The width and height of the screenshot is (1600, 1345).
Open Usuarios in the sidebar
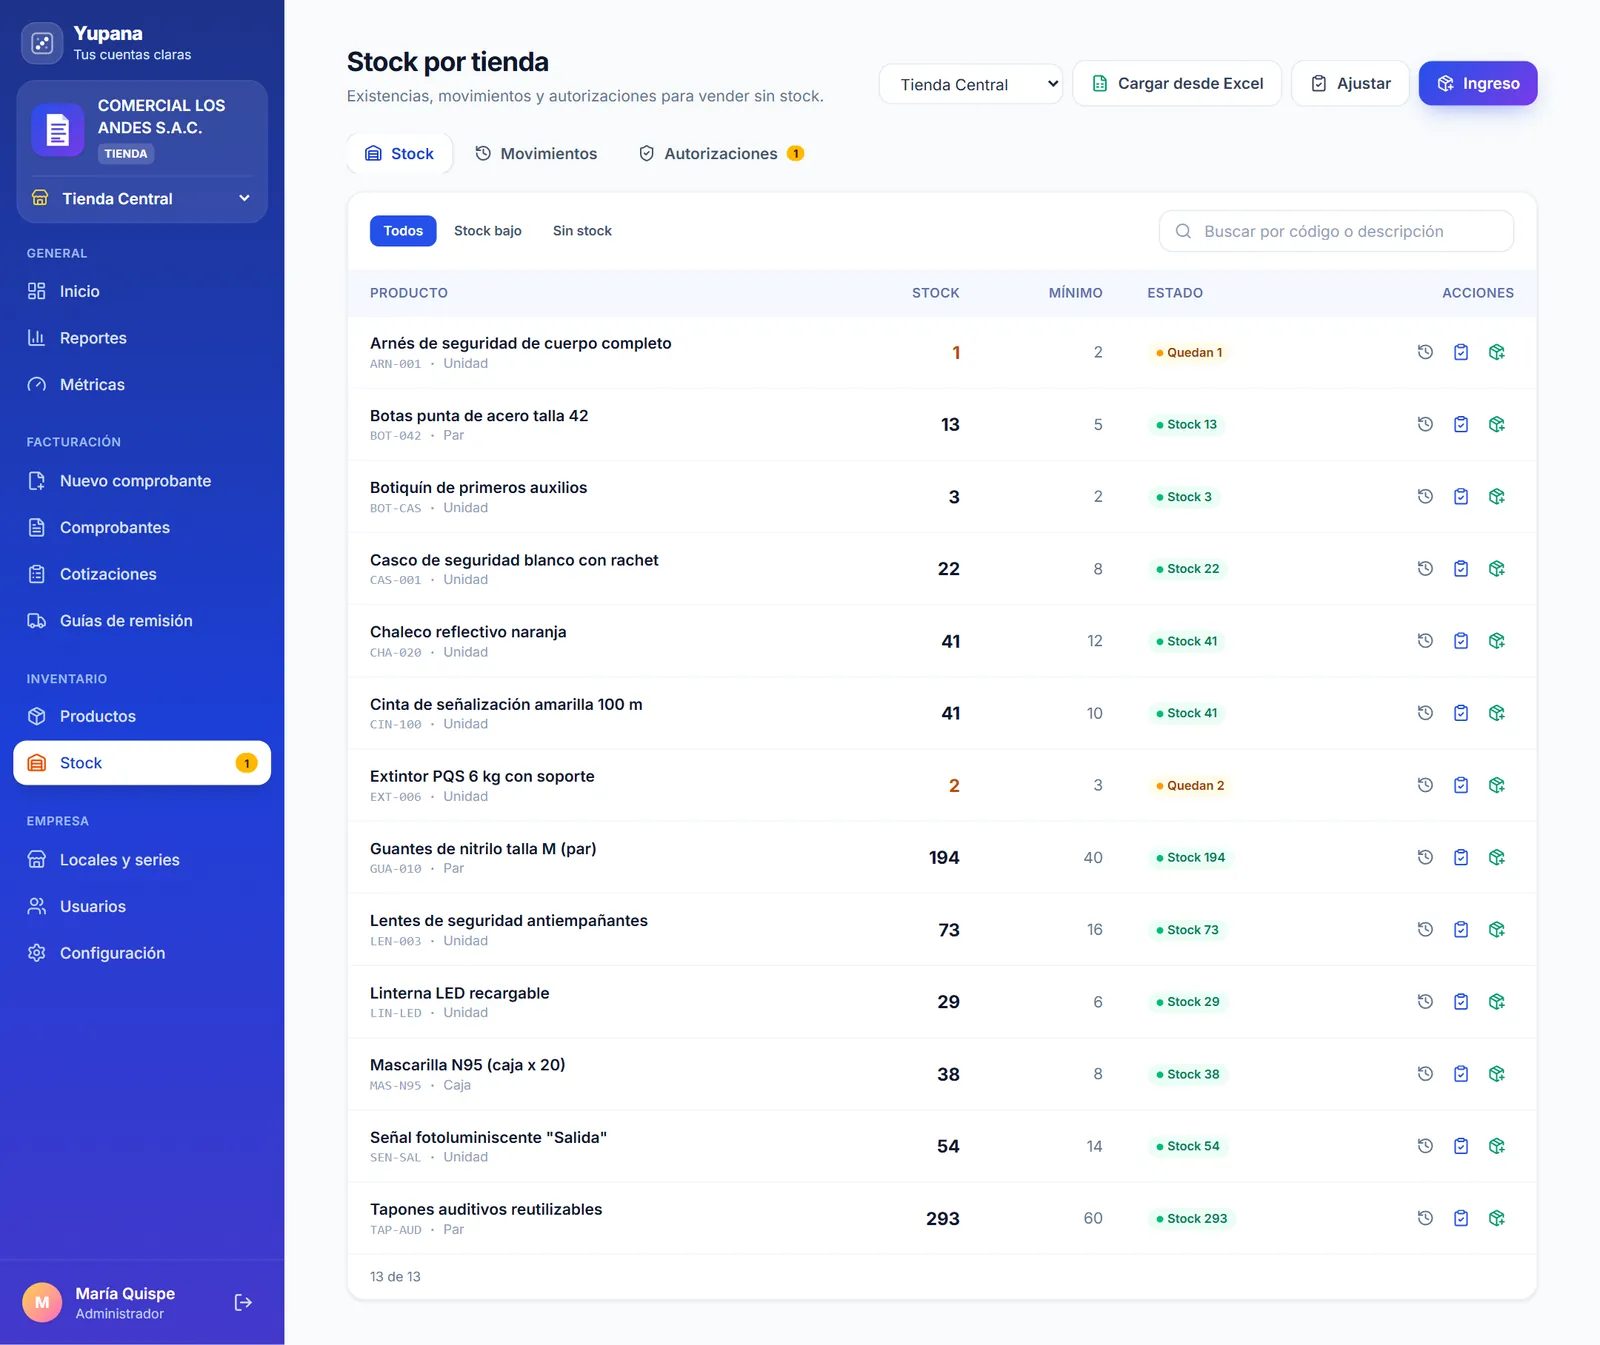coord(142,906)
